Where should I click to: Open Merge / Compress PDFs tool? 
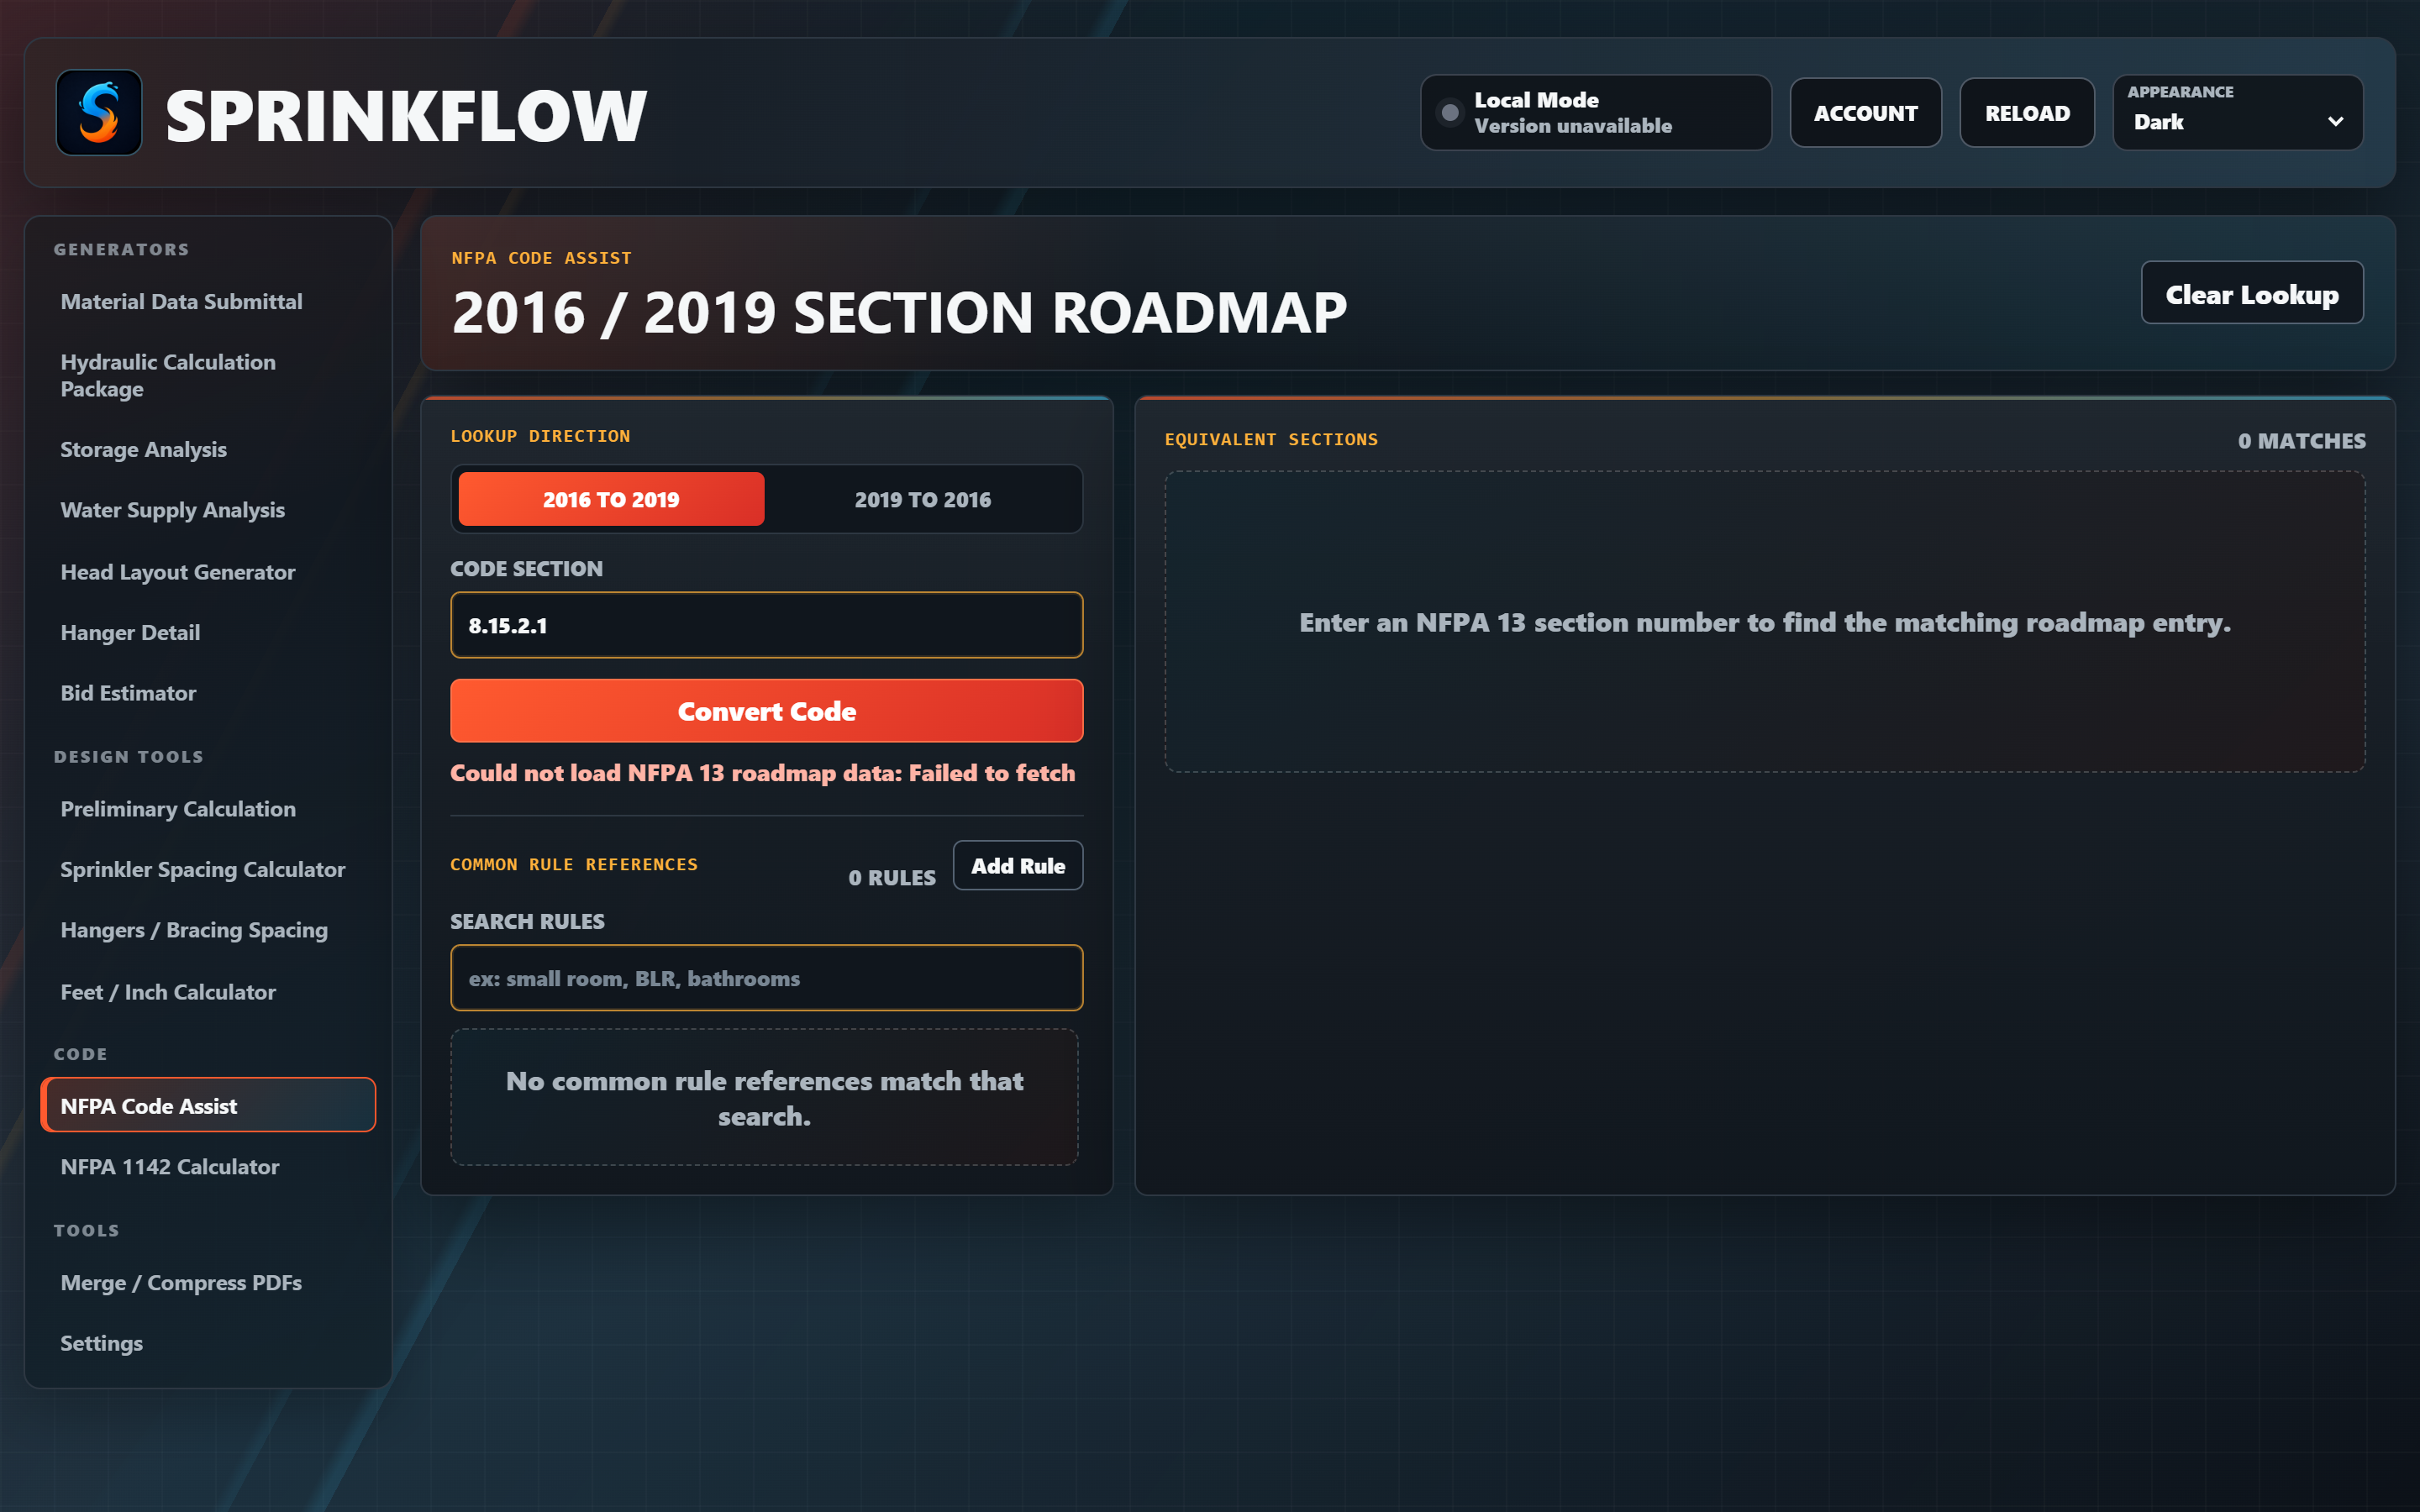tap(208, 1282)
